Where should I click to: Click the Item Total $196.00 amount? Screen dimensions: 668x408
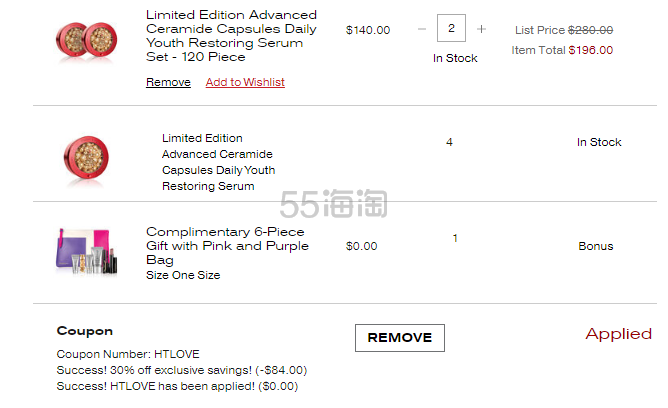click(x=591, y=50)
